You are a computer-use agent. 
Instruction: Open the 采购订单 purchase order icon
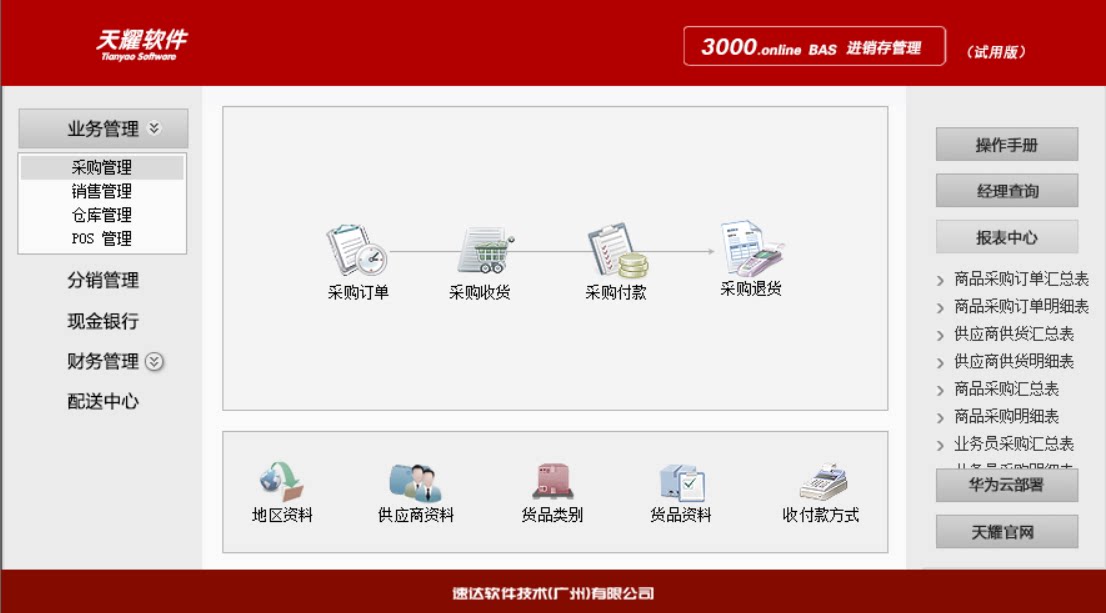356,250
